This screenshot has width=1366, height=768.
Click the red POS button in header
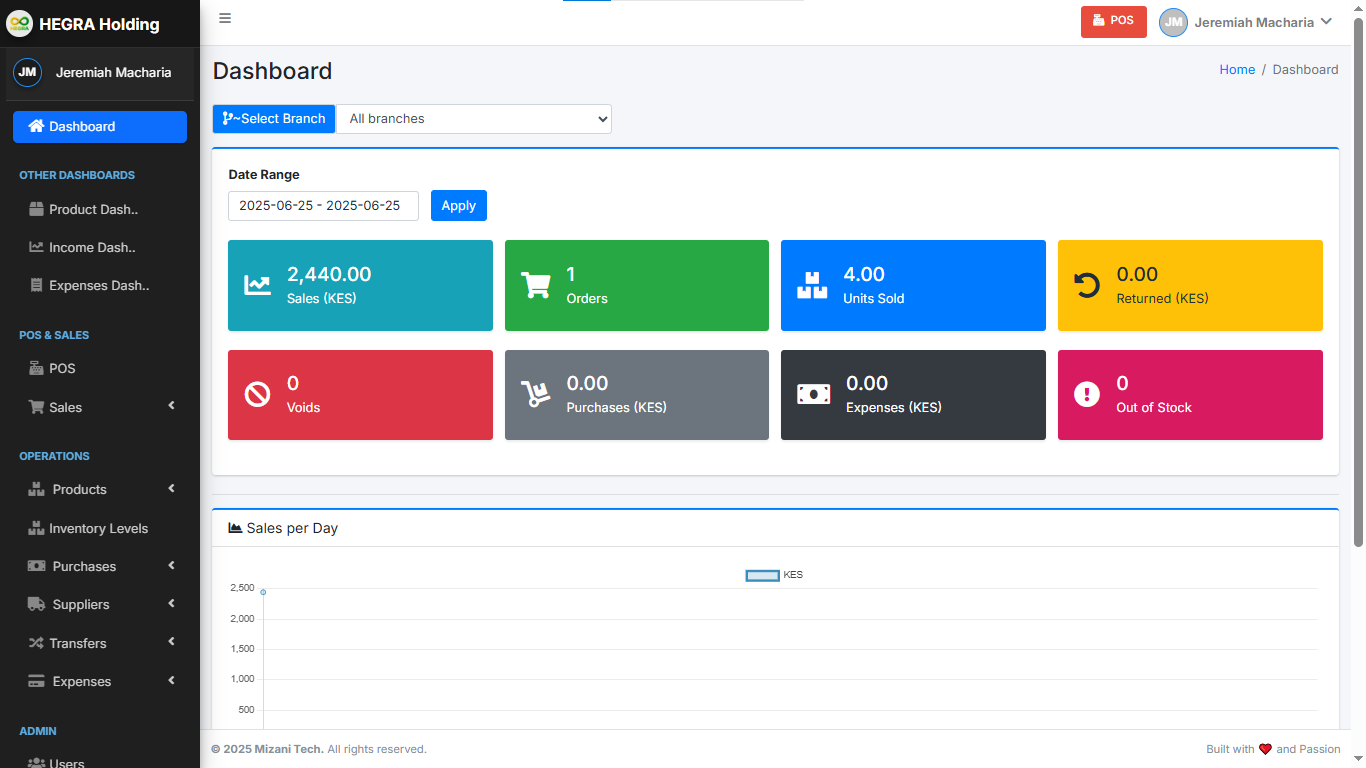coord(1113,21)
